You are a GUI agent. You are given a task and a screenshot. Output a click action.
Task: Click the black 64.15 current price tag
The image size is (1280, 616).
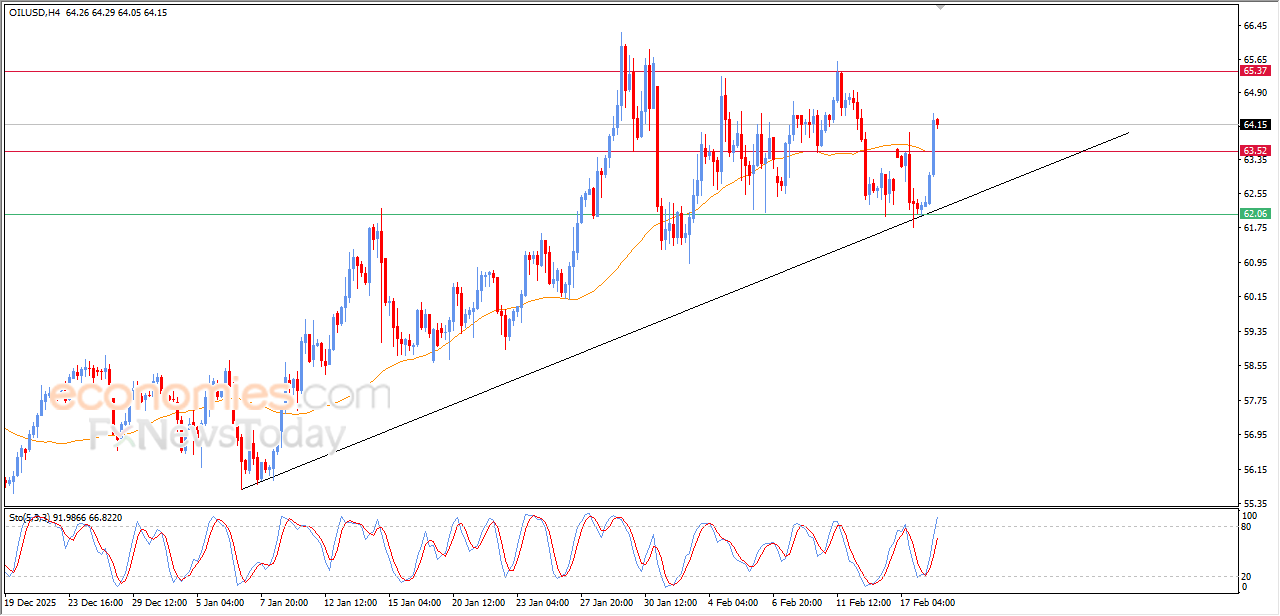click(x=1254, y=125)
